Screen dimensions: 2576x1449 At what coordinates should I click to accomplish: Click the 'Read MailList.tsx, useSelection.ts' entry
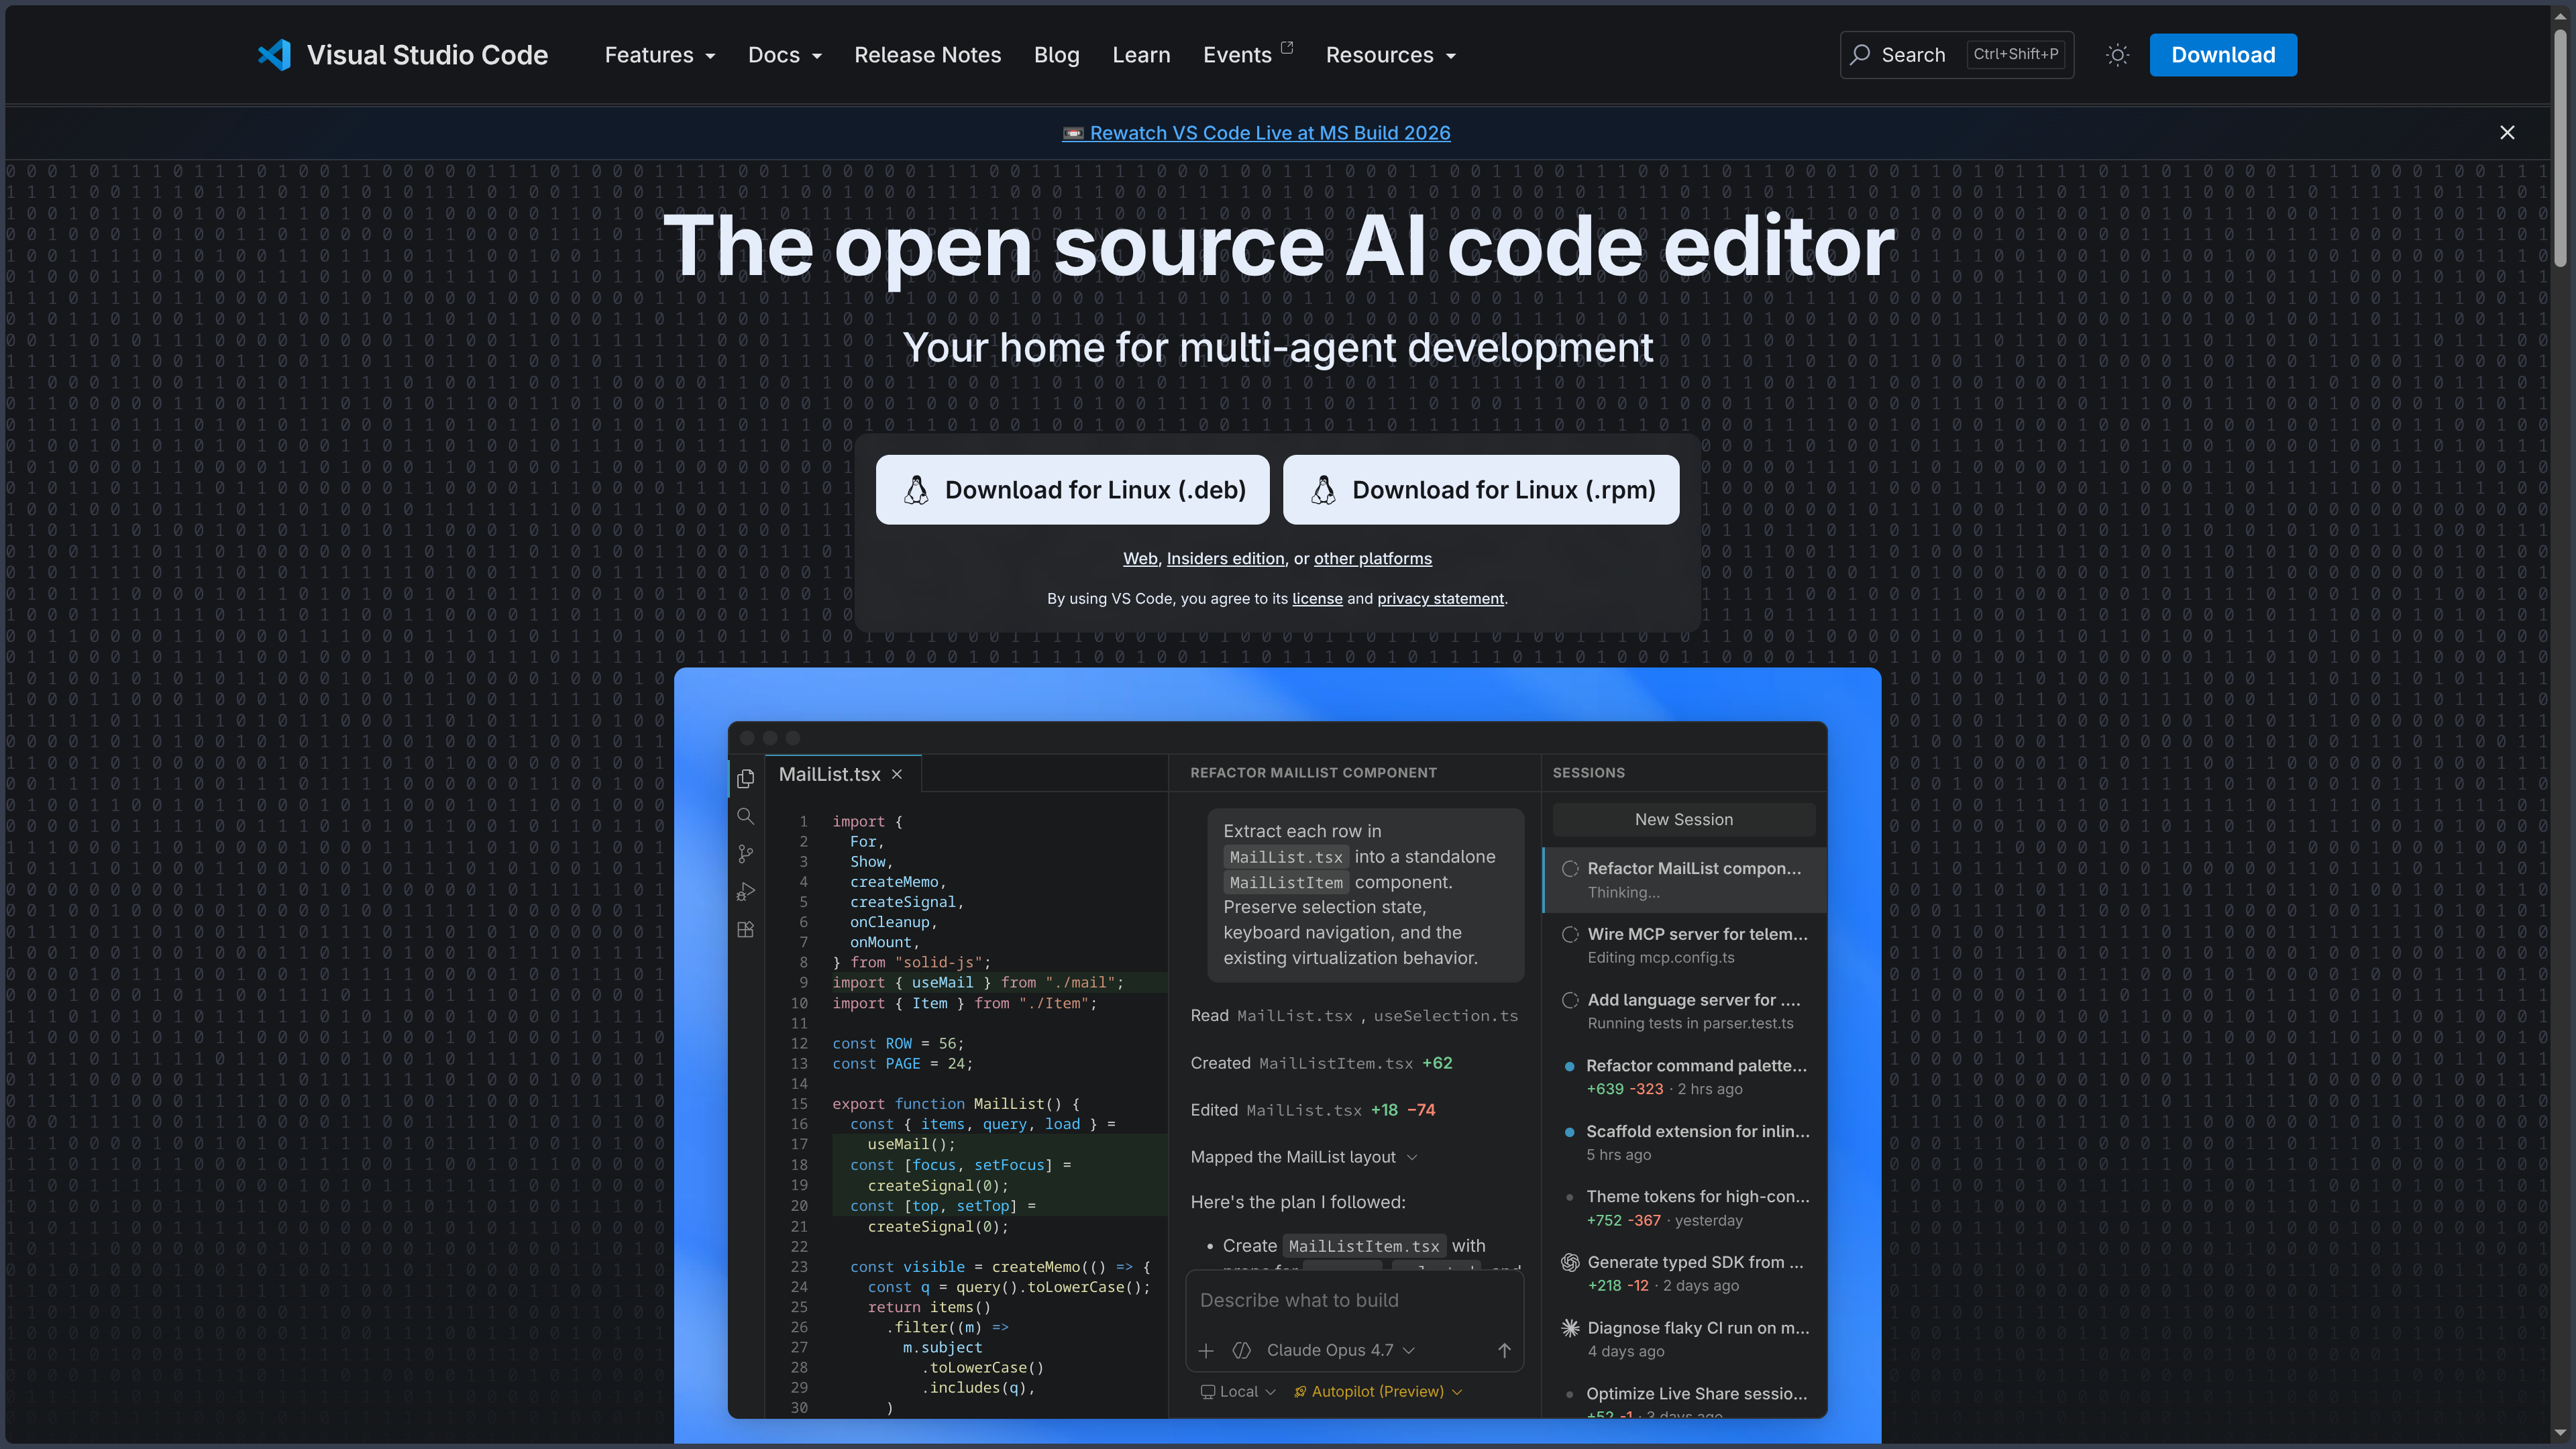click(1354, 1016)
